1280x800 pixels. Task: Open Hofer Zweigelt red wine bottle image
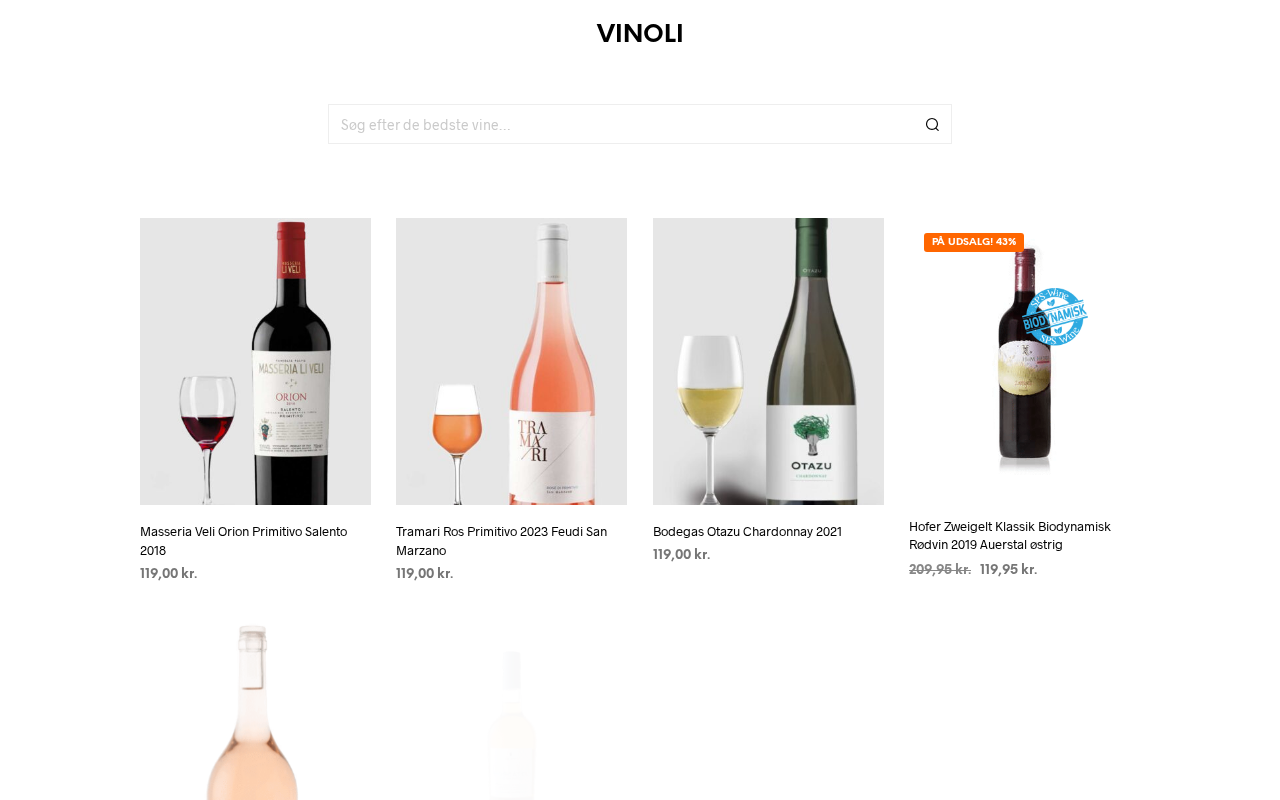point(1024,359)
